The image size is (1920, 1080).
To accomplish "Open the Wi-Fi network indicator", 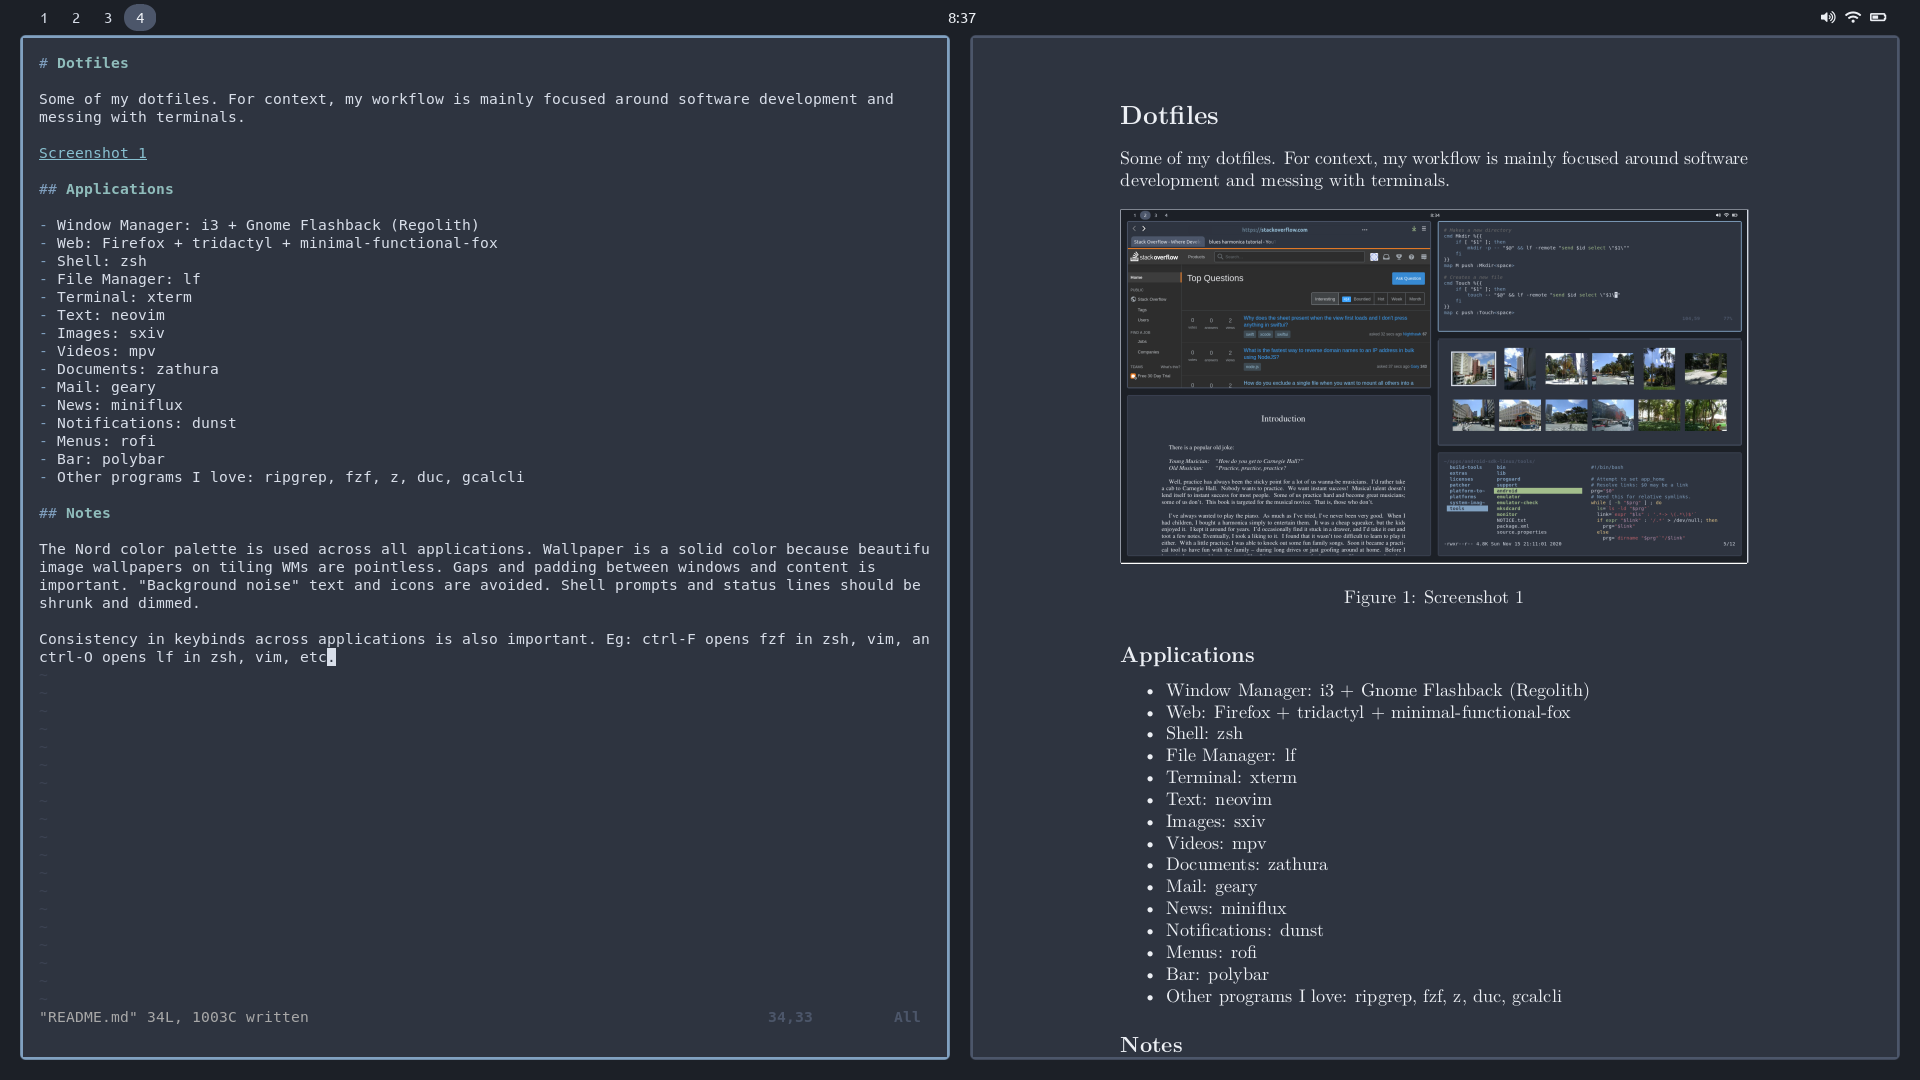I will (1853, 17).
